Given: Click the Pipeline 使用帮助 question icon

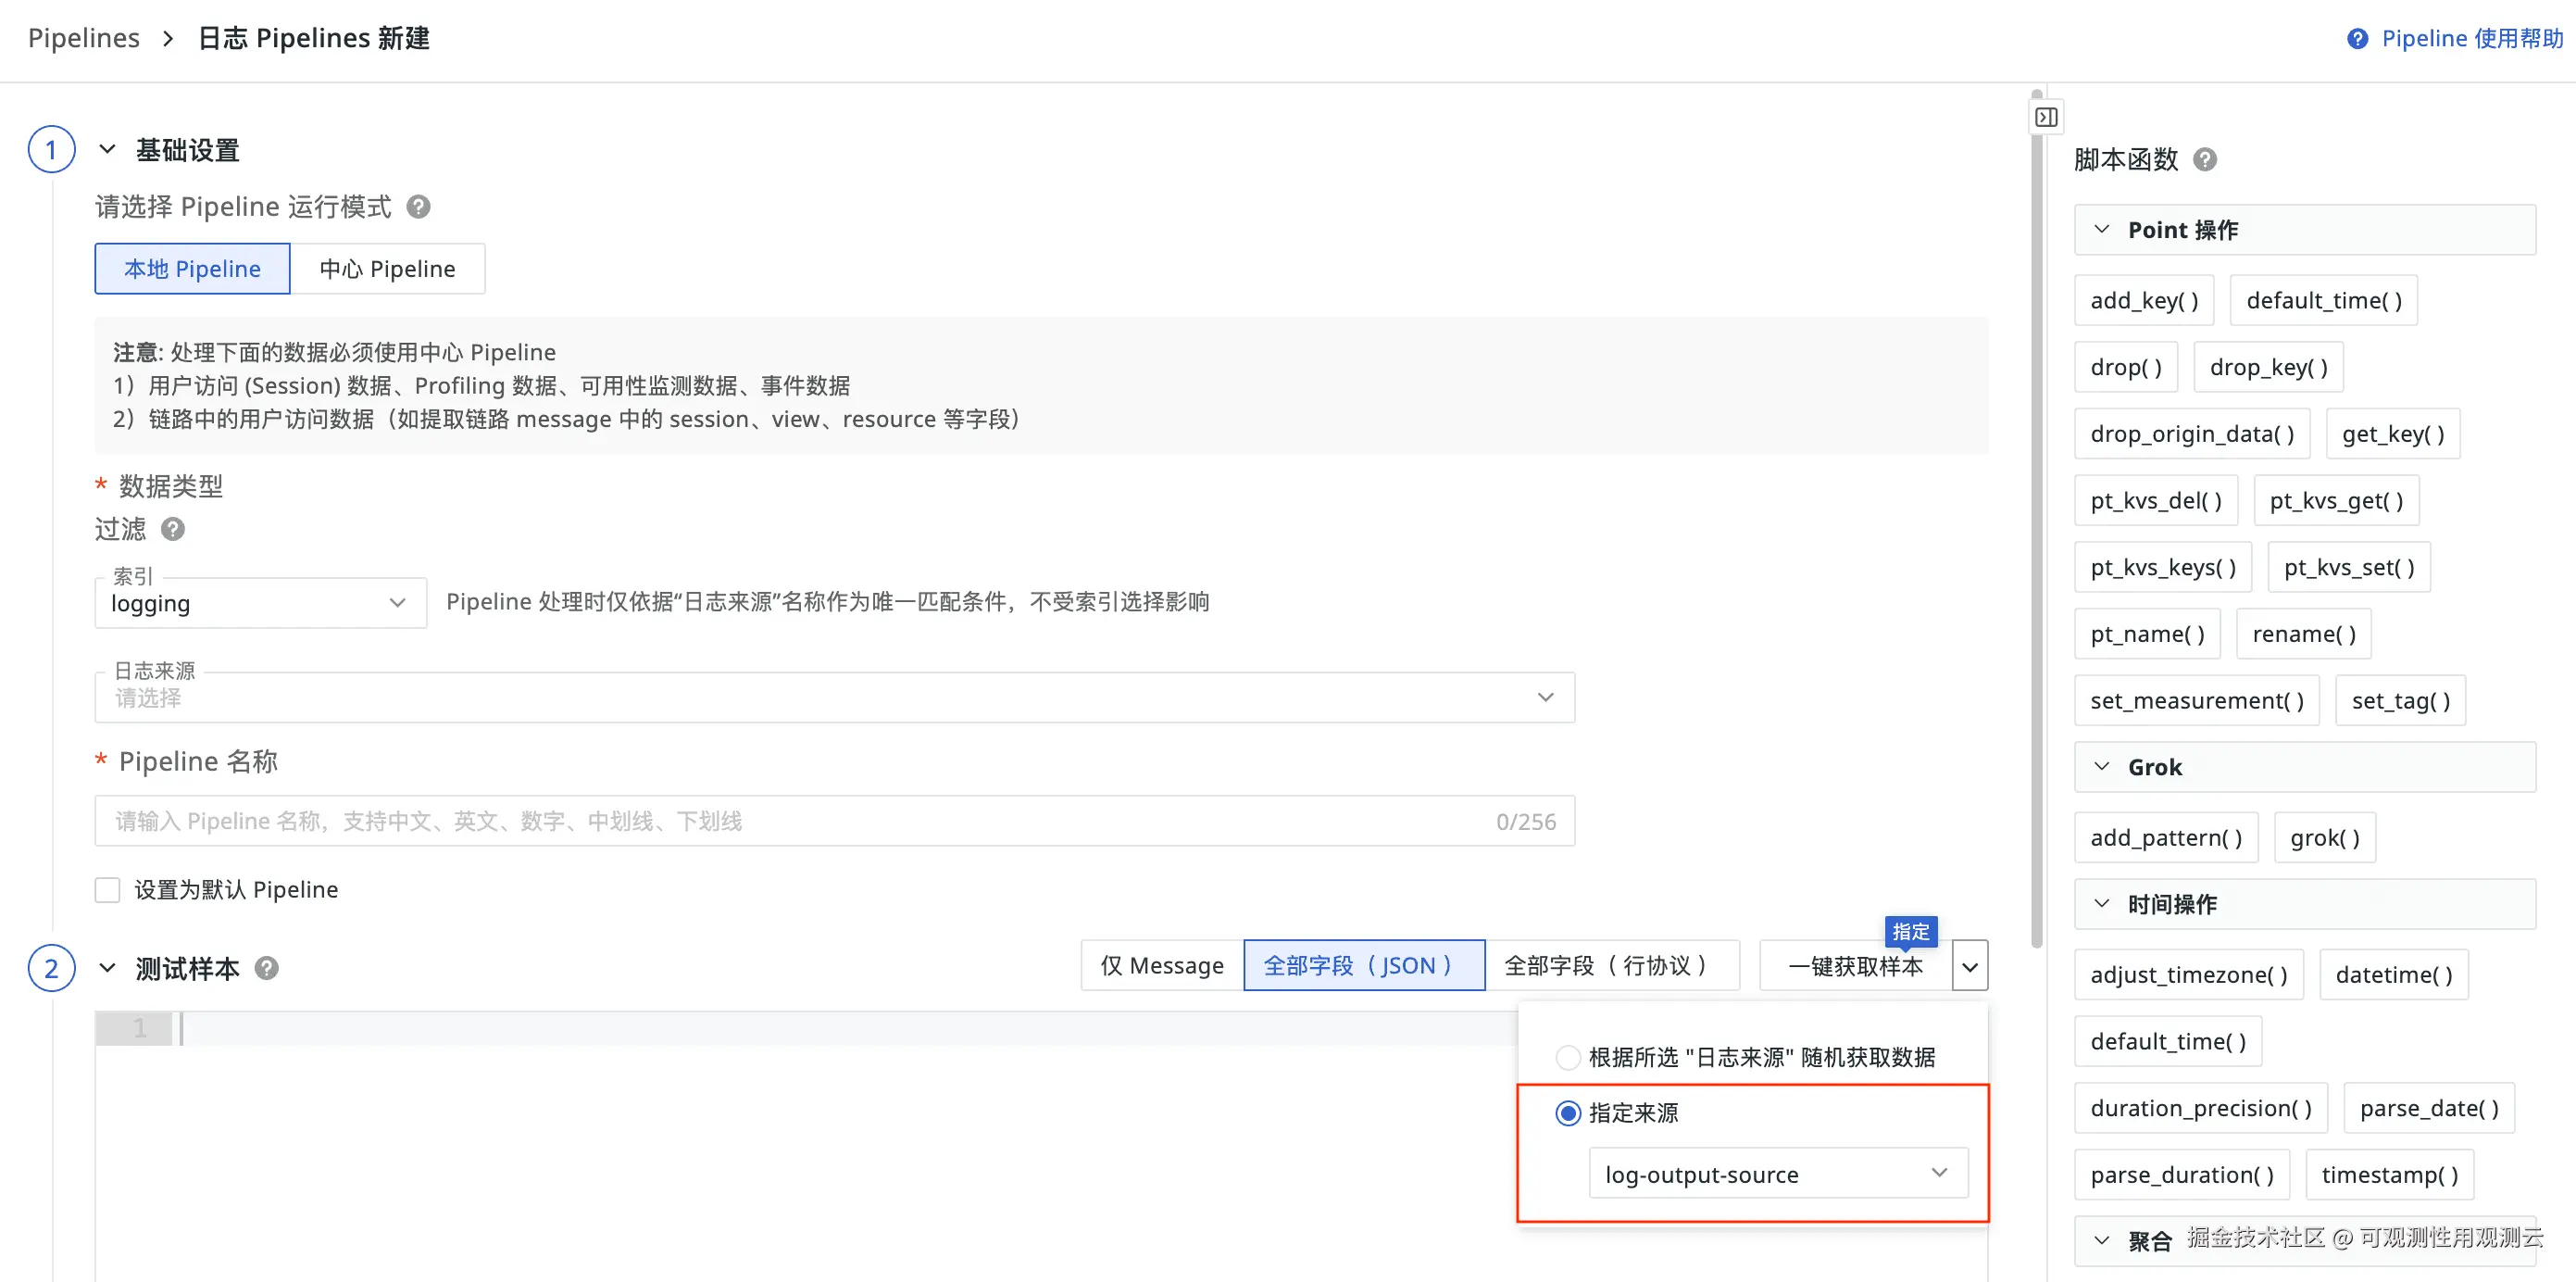Looking at the screenshot, I should point(2357,39).
